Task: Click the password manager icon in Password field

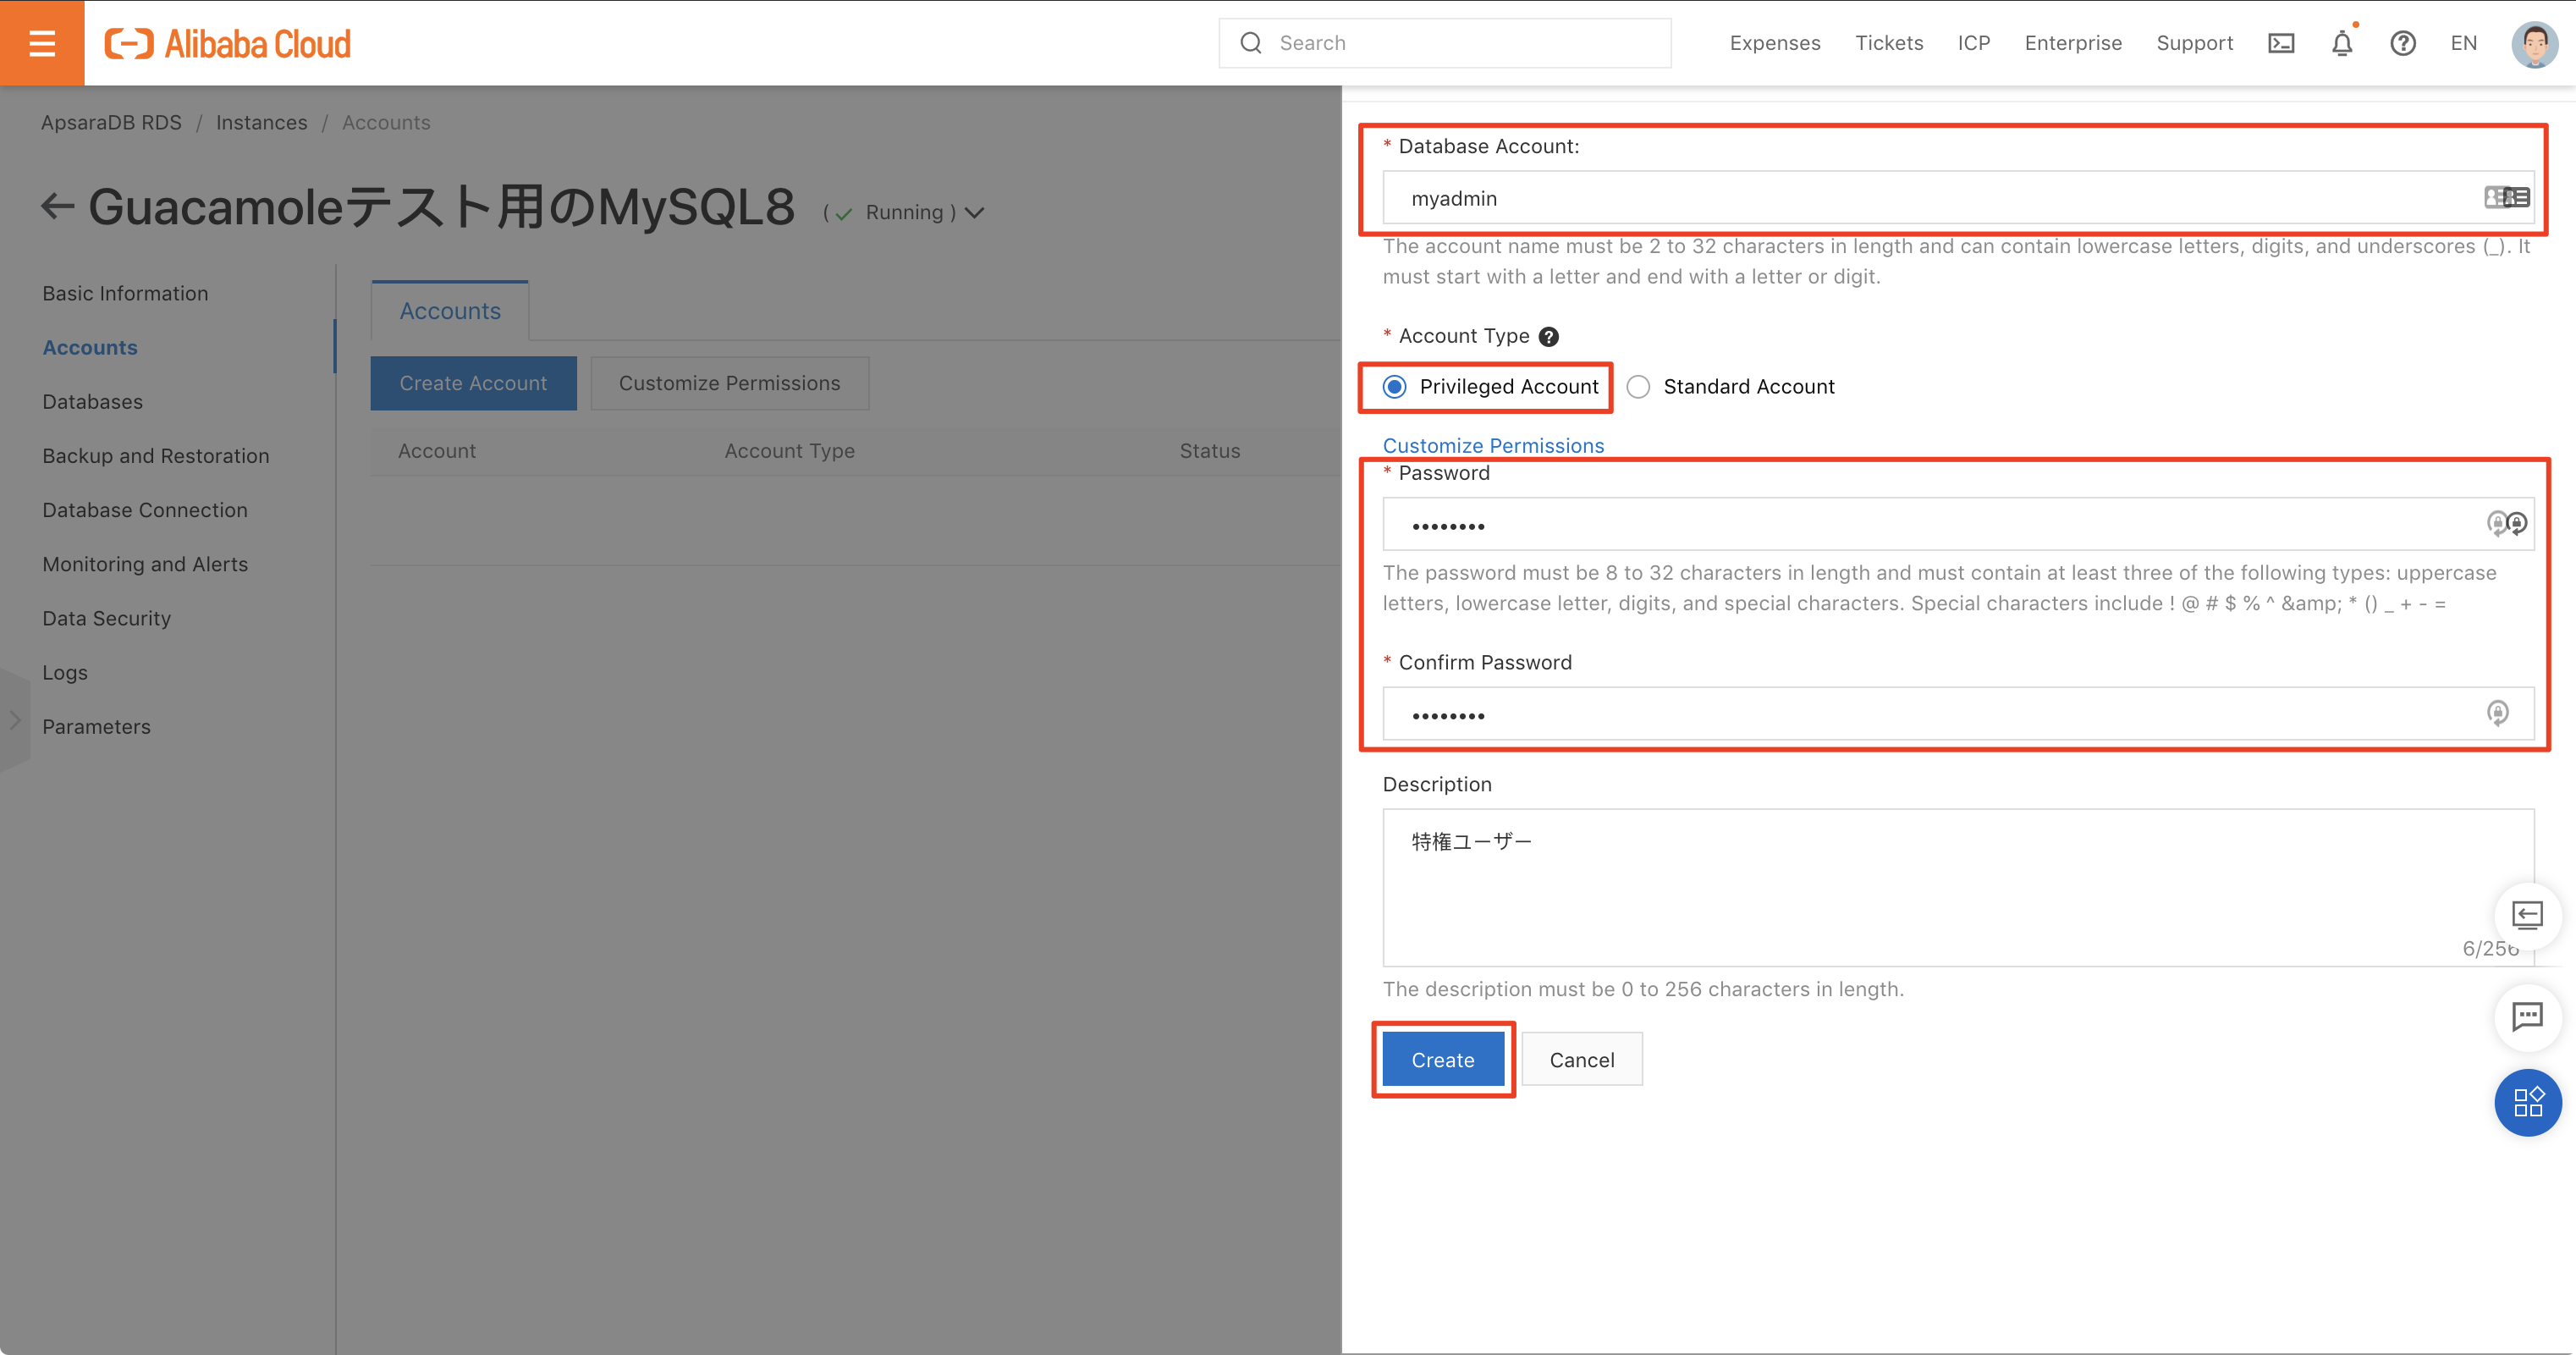Action: point(2506,523)
